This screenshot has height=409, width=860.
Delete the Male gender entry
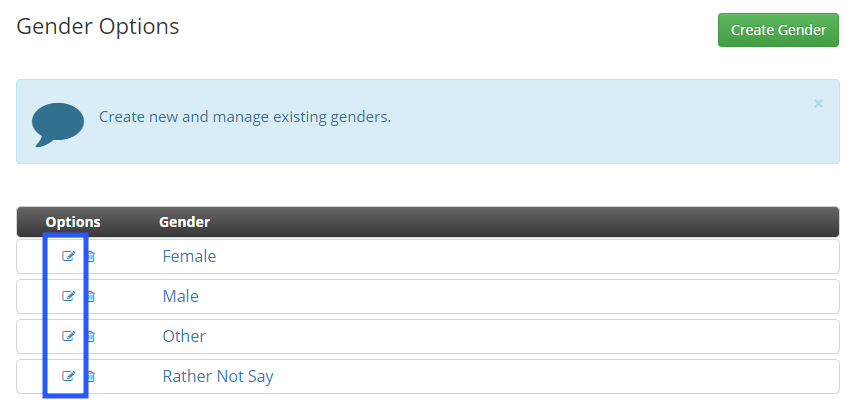(91, 296)
